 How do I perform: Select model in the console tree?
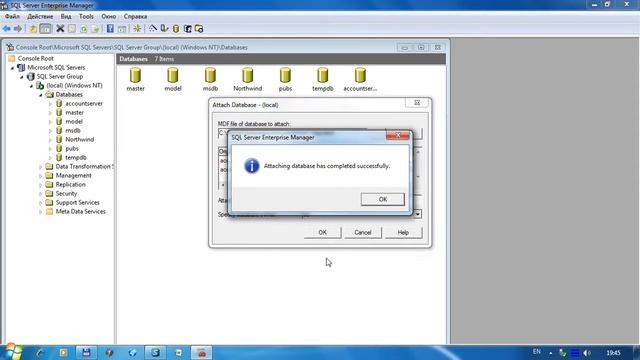74,122
